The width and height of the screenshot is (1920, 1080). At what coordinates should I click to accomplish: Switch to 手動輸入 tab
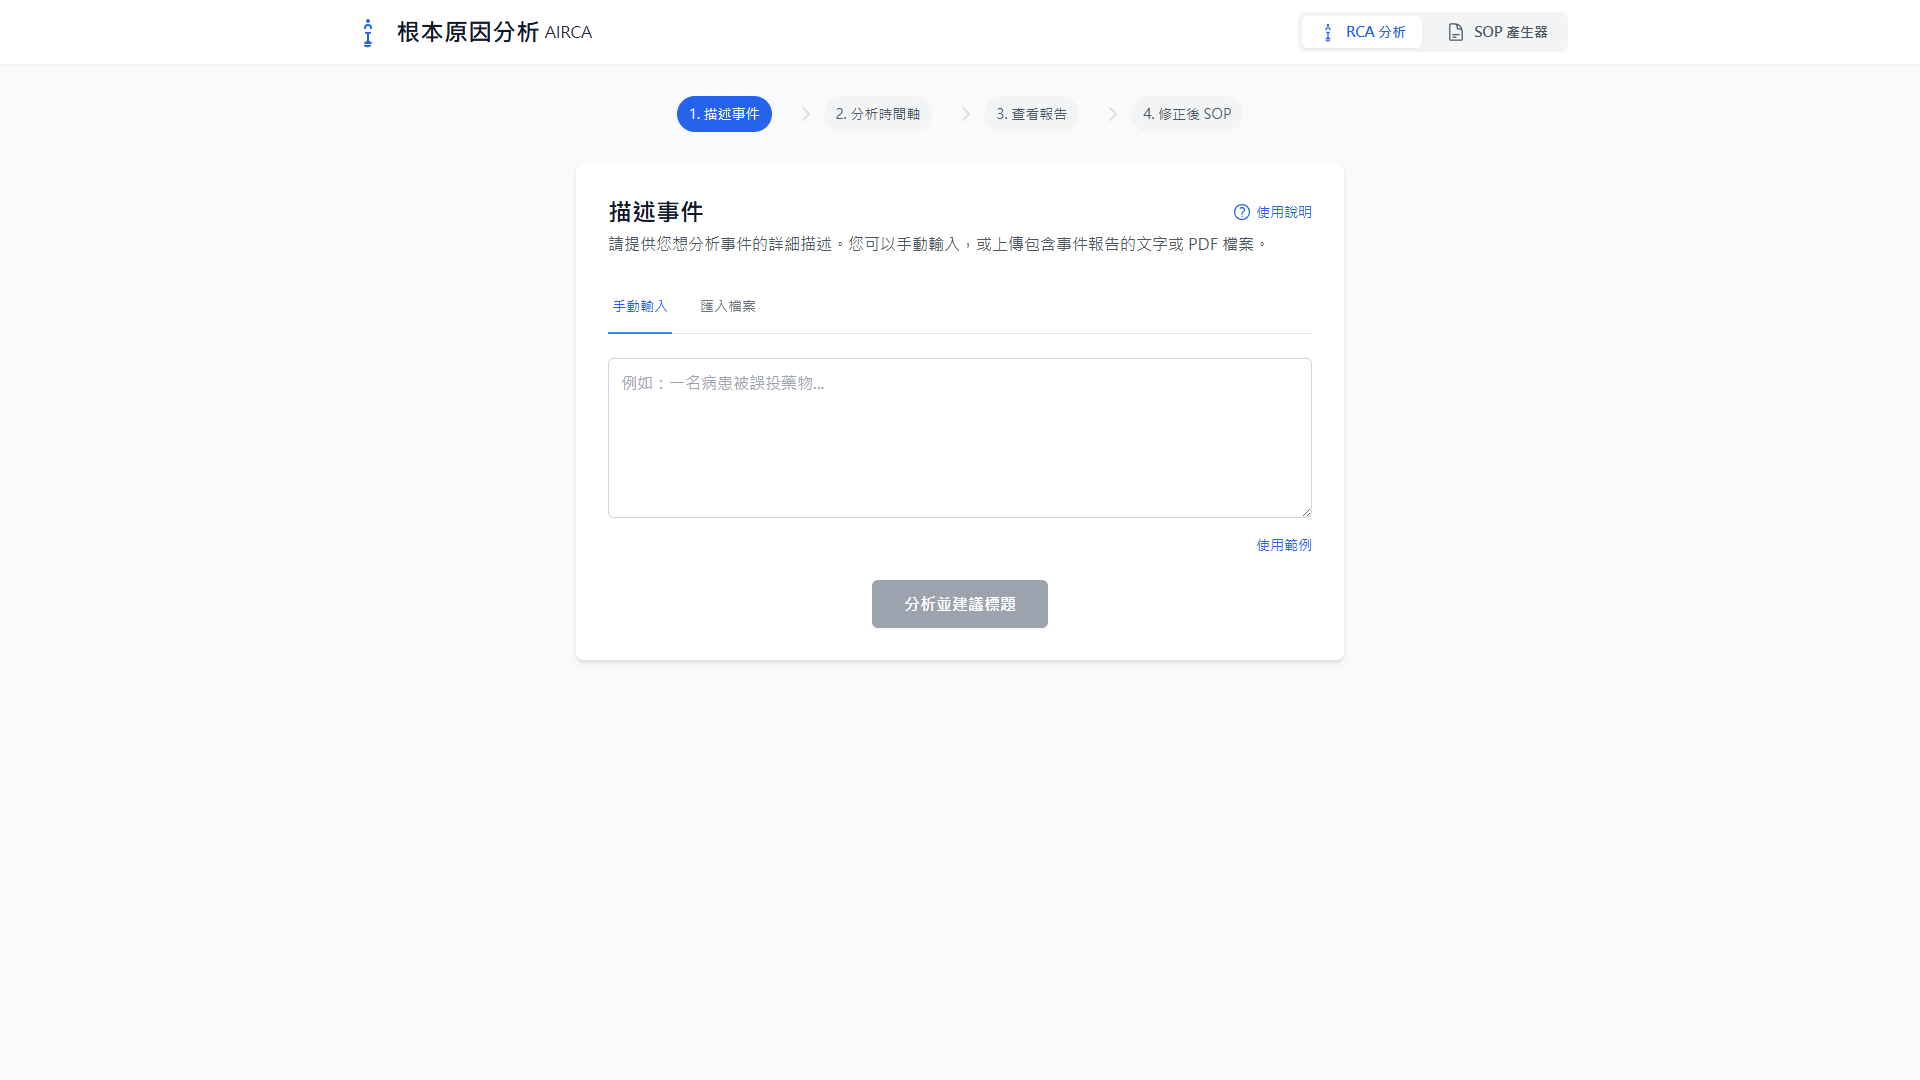pyautogui.click(x=640, y=306)
